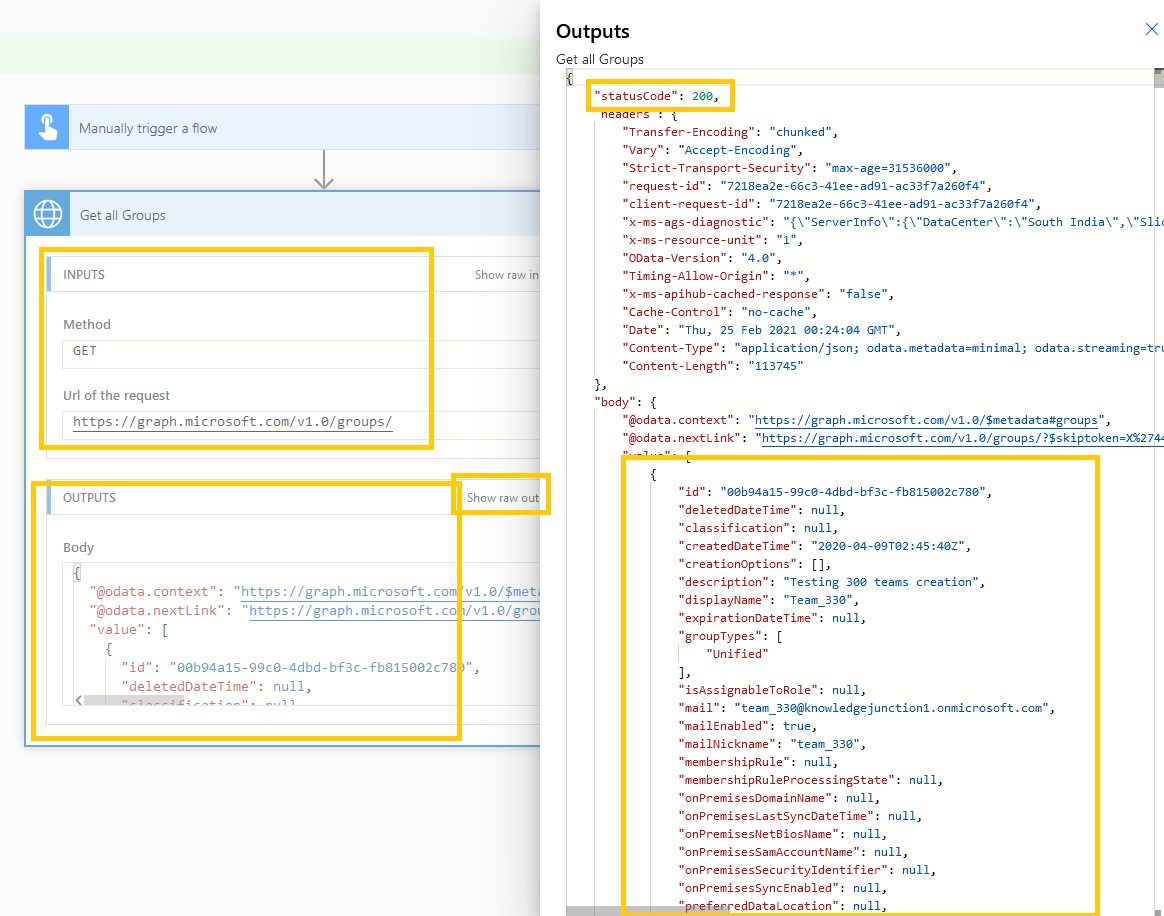Select "onPremisesSyncEnabled": null line
This screenshot has height=916, width=1164.
782,889
